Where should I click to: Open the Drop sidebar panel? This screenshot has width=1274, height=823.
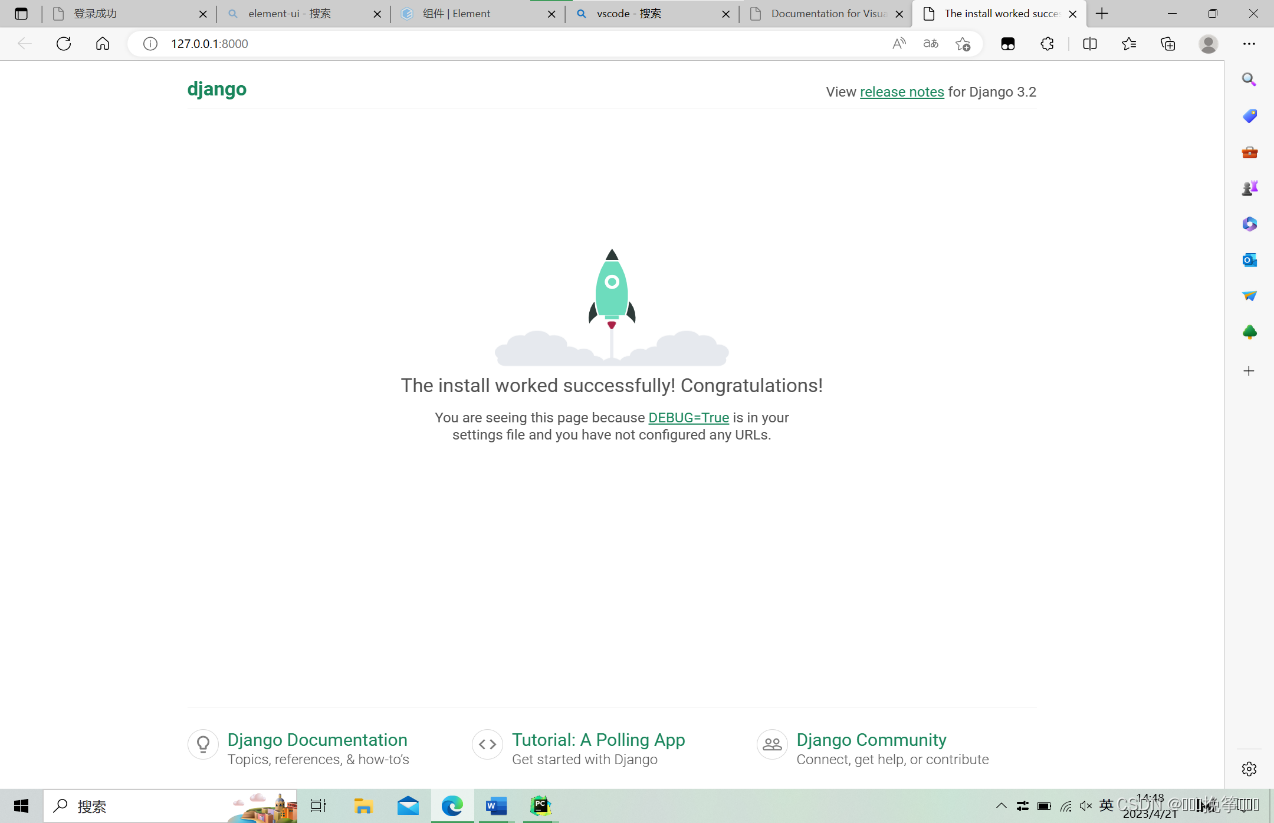(1249, 295)
